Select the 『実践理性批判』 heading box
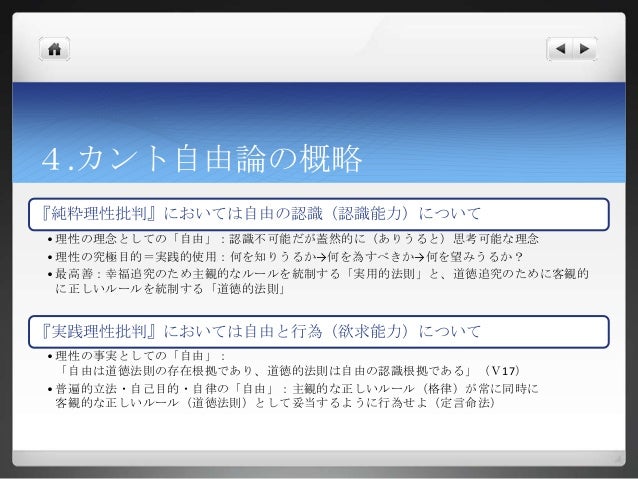Image resolution: width=638 pixels, height=479 pixels. (319, 332)
